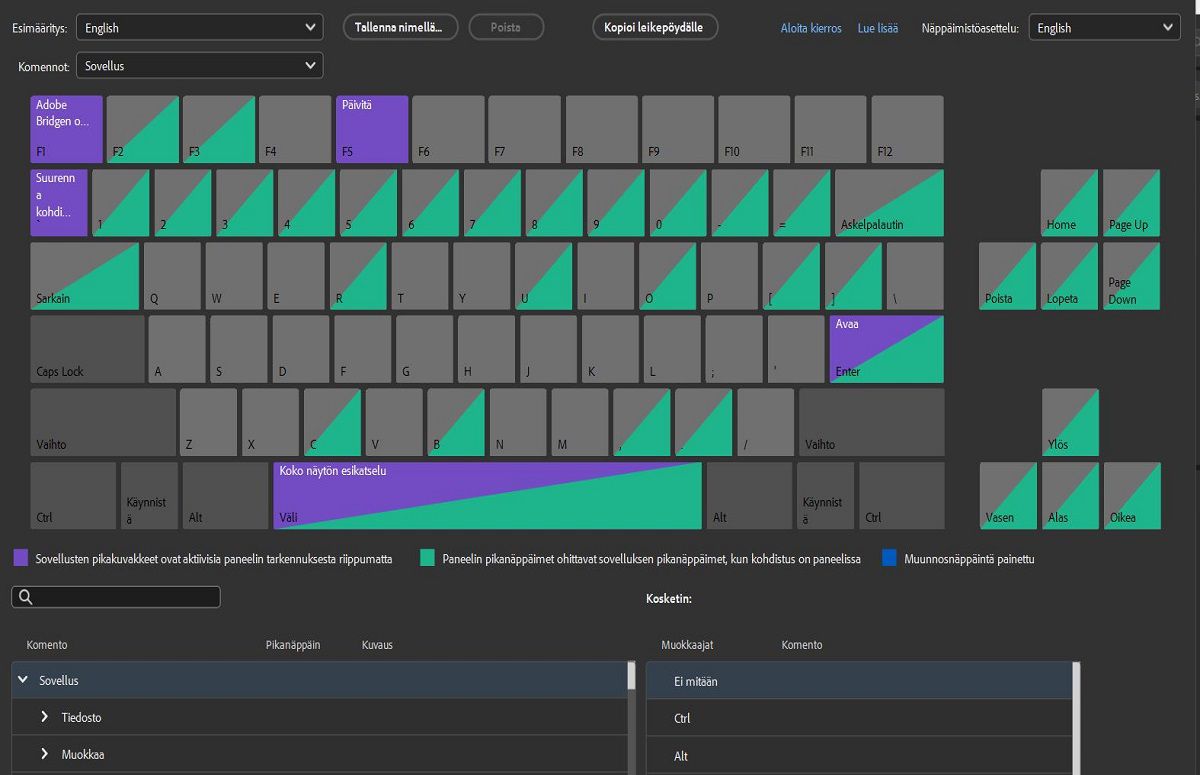Screen dimensions: 1200x775
Task: Select the B key
Action: coord(456,422)
